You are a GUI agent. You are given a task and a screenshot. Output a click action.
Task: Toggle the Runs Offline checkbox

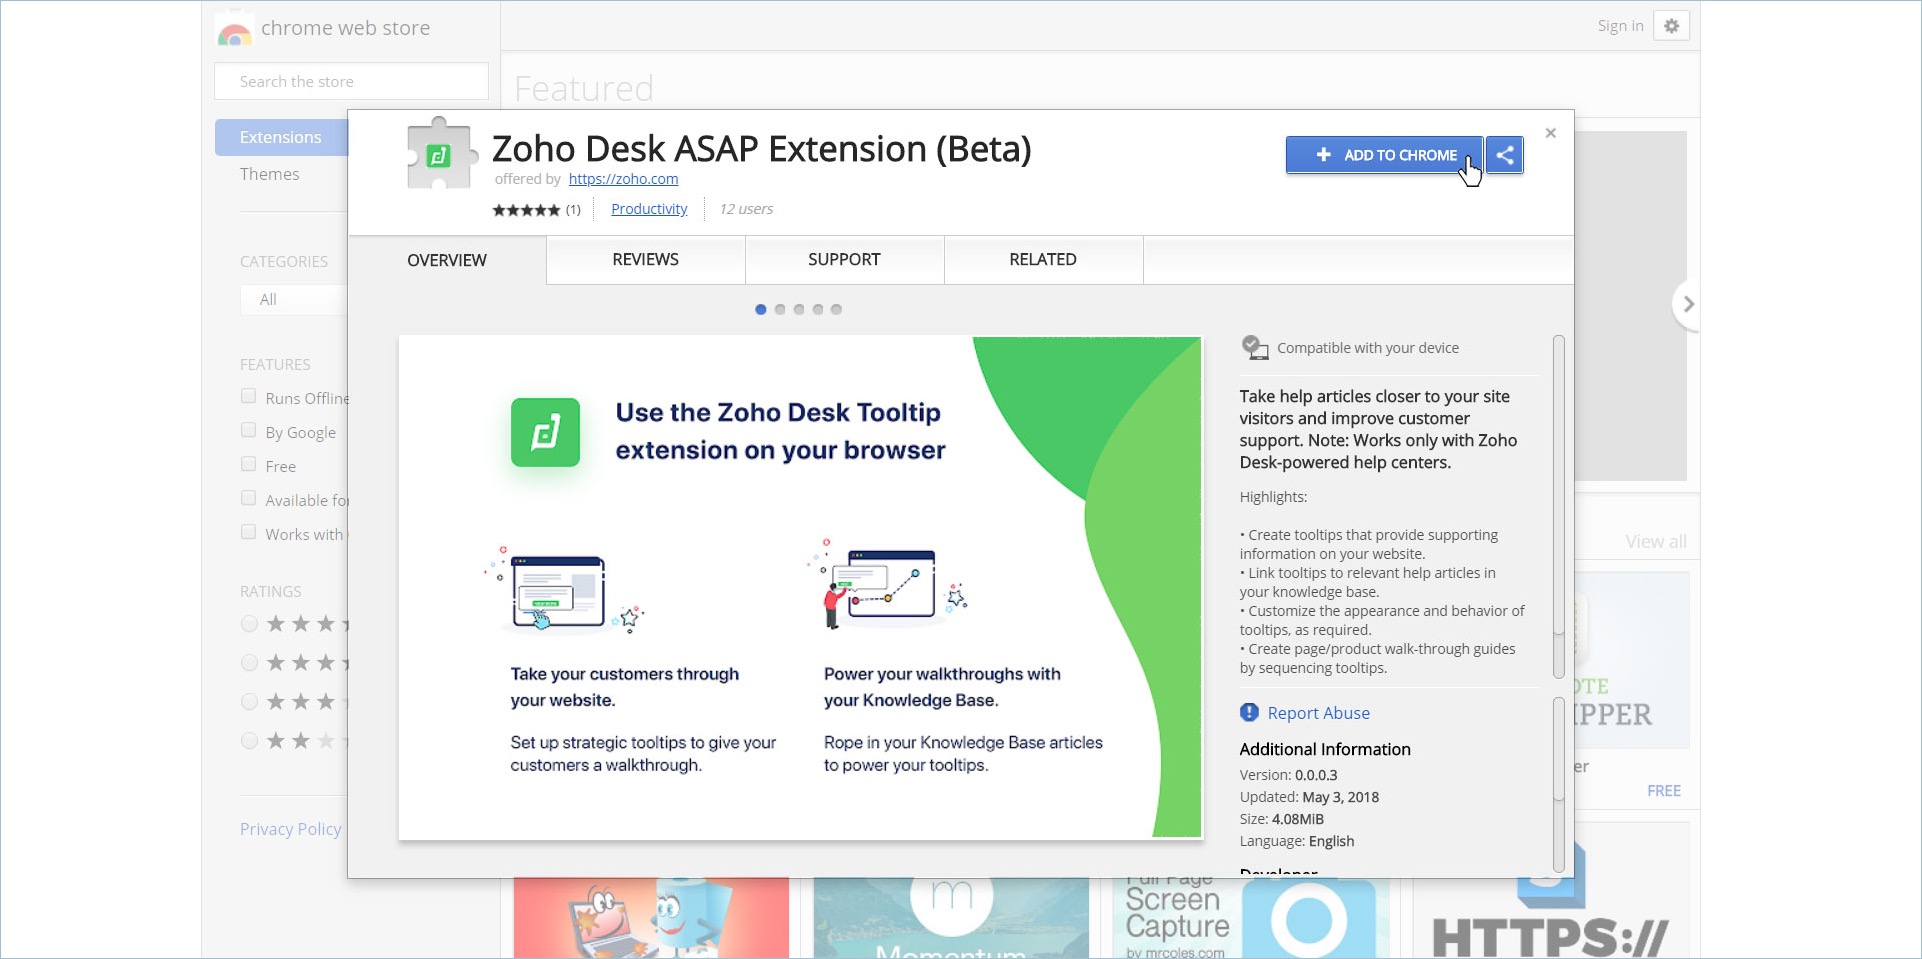(x=249, y=397)
